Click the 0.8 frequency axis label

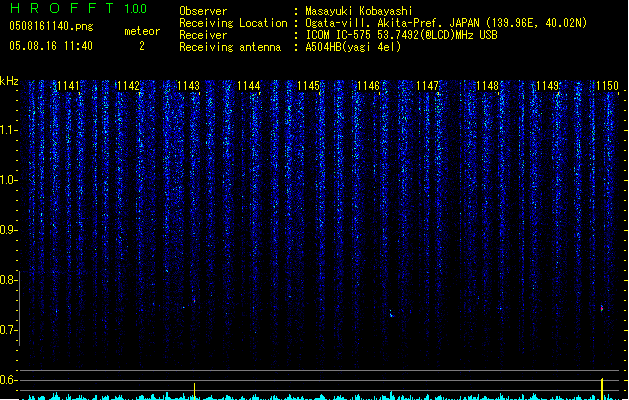(8, 280)
